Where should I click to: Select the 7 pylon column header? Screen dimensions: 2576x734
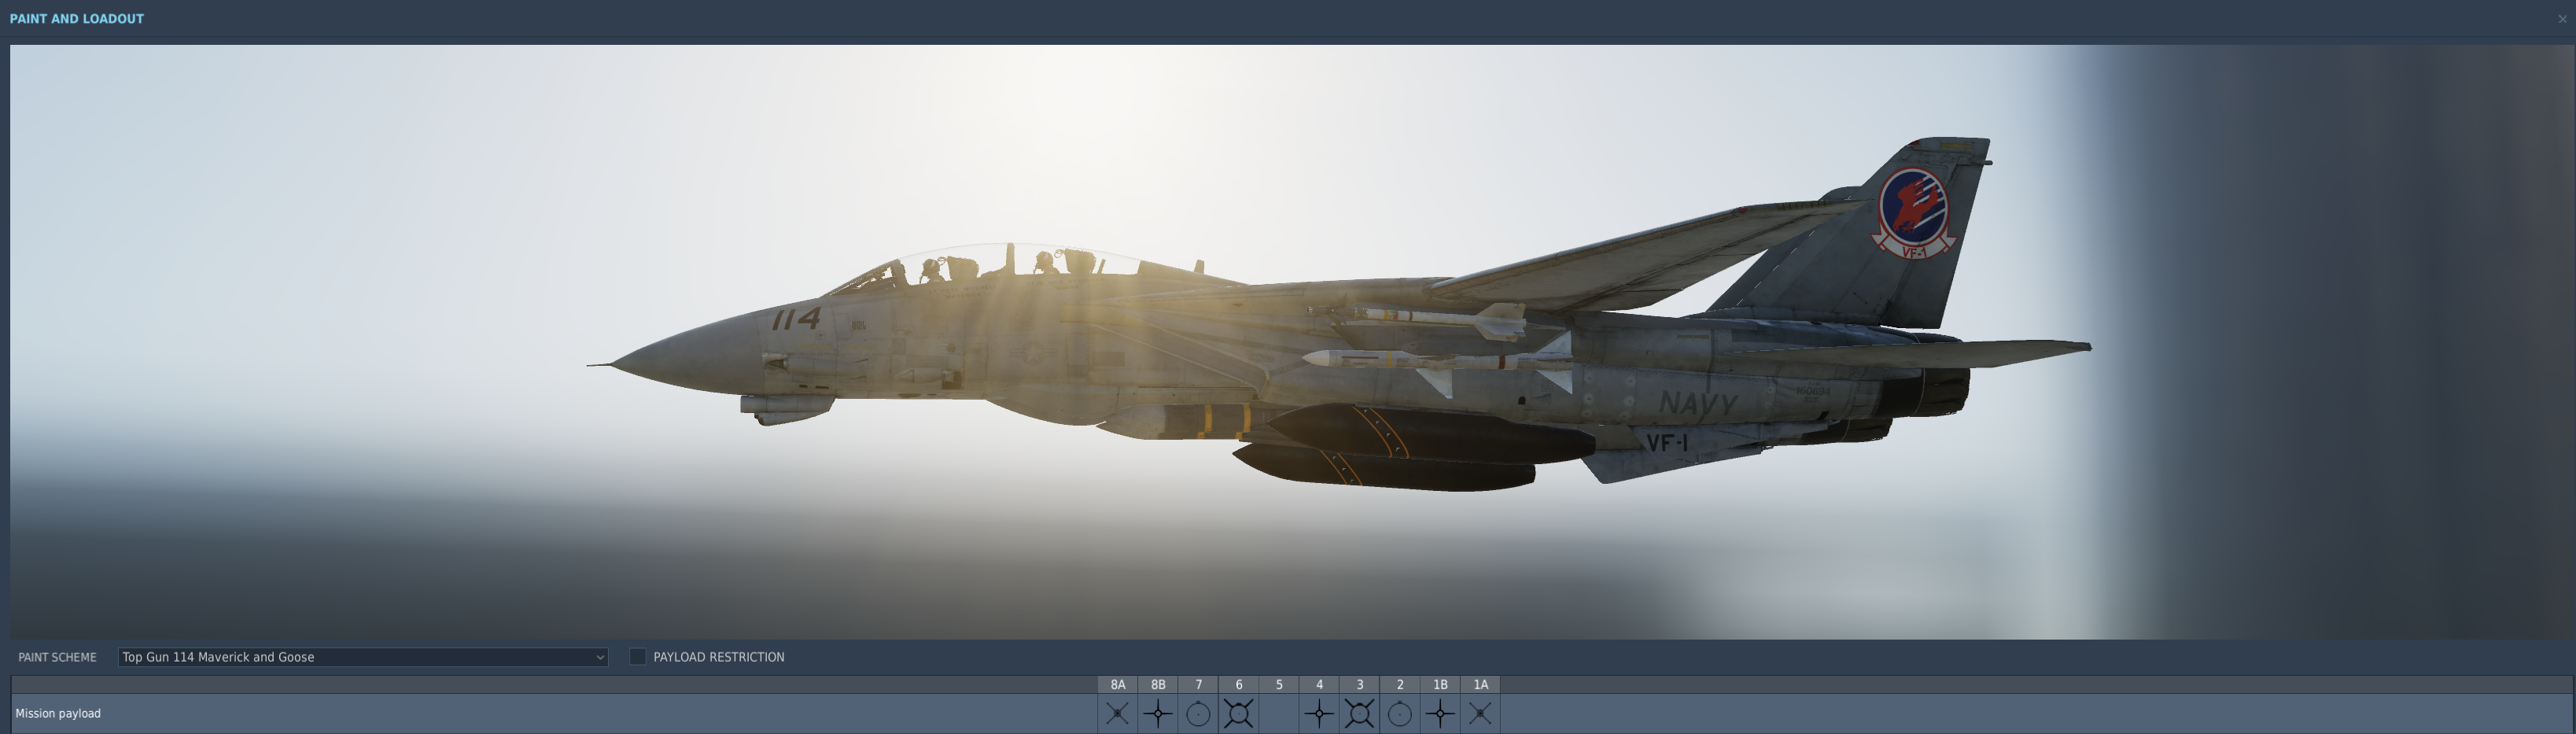click(x=1198, y=685)
